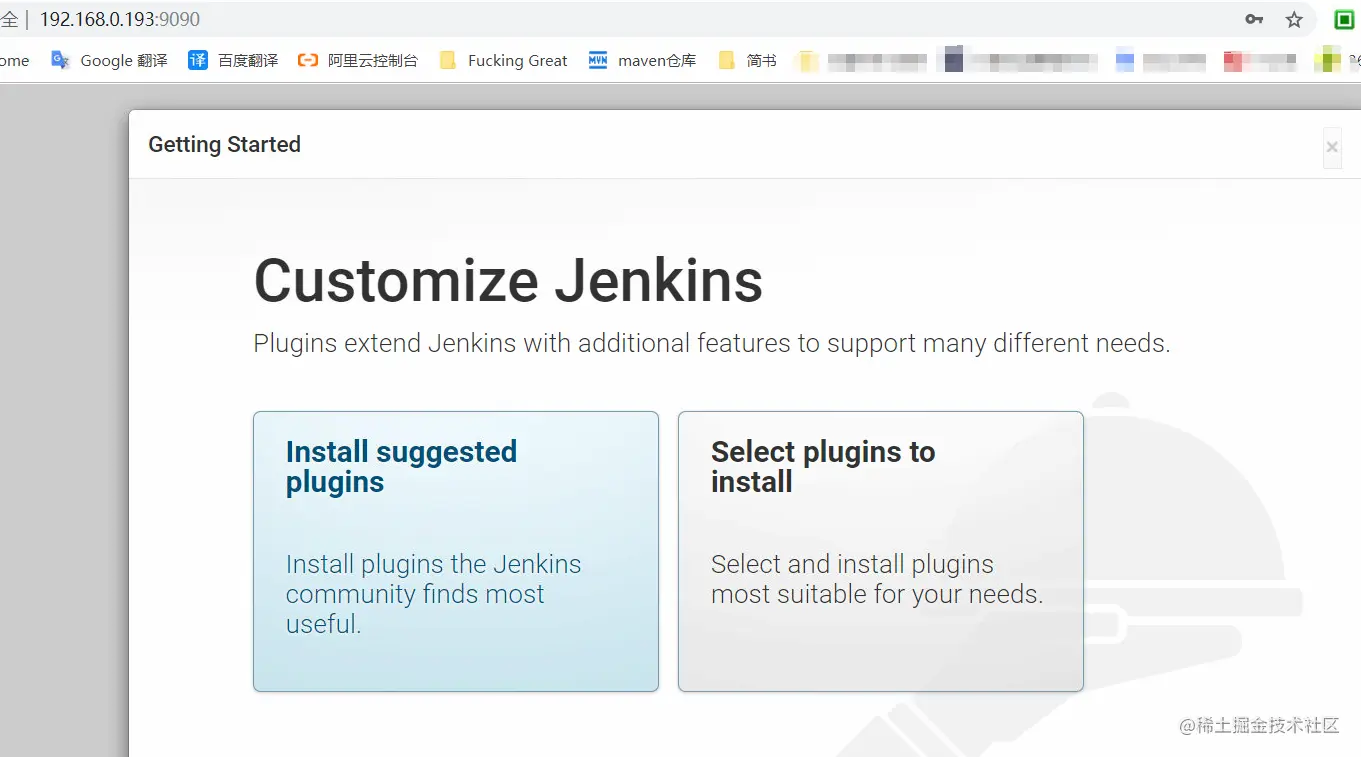
Task: Click the Customize Jenkins heading
Action: pos(508,281)
